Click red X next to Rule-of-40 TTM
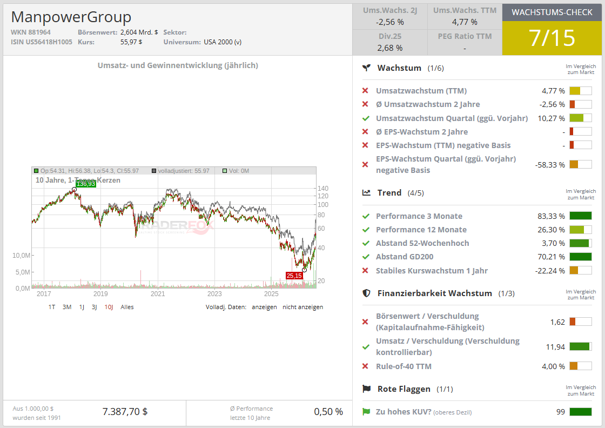 [365, 366]
